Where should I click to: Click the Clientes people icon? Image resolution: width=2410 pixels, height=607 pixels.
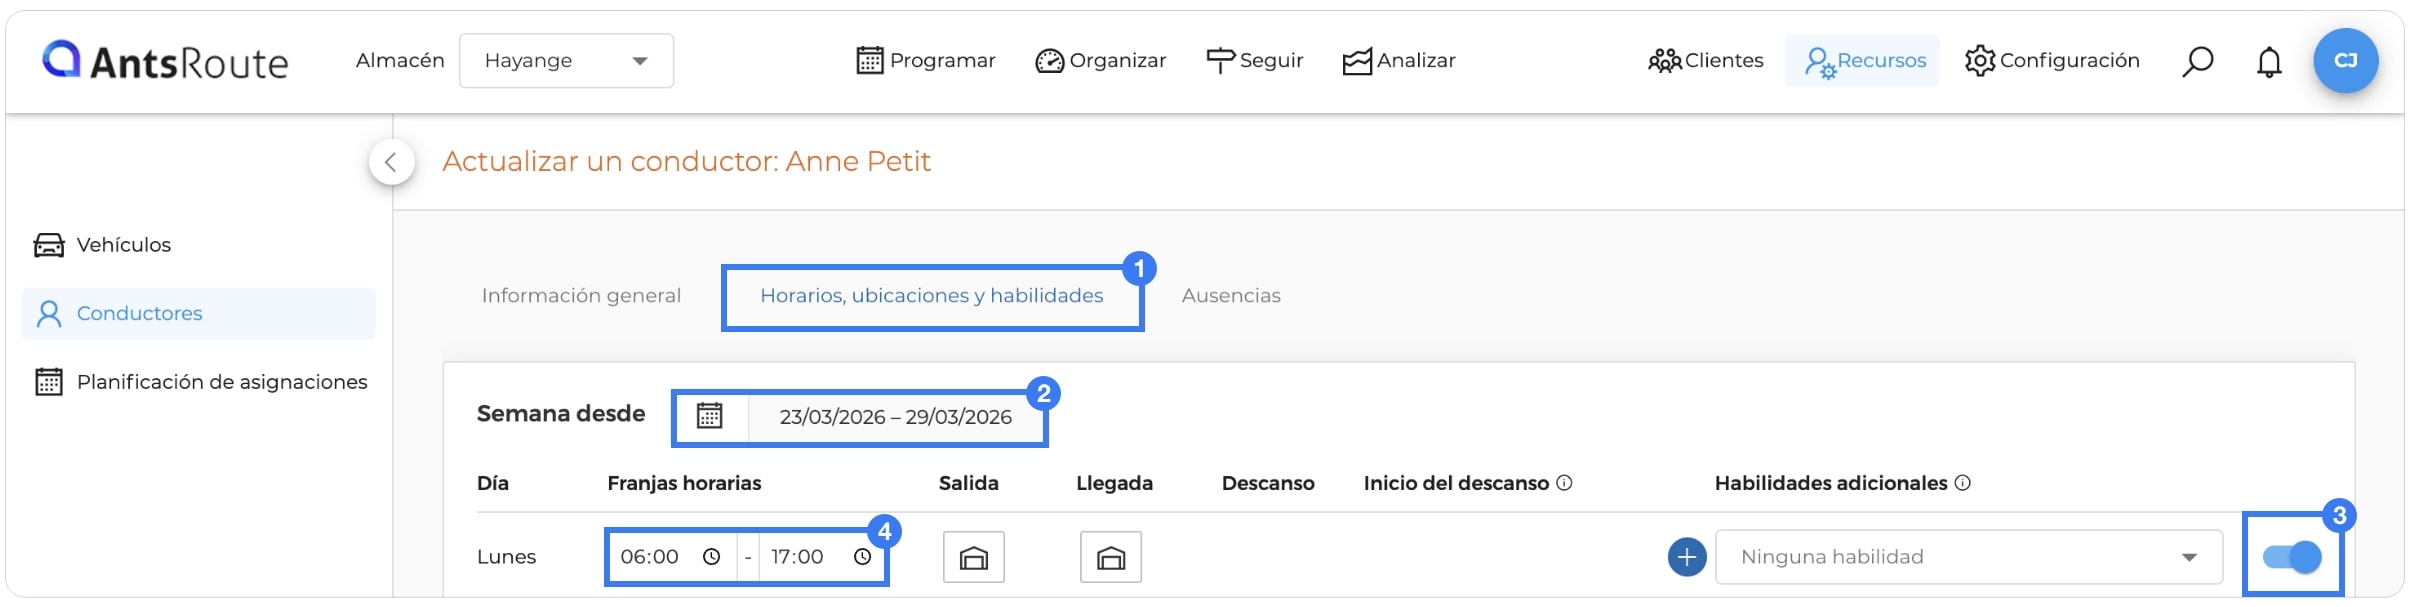(x=1665, y=61)
